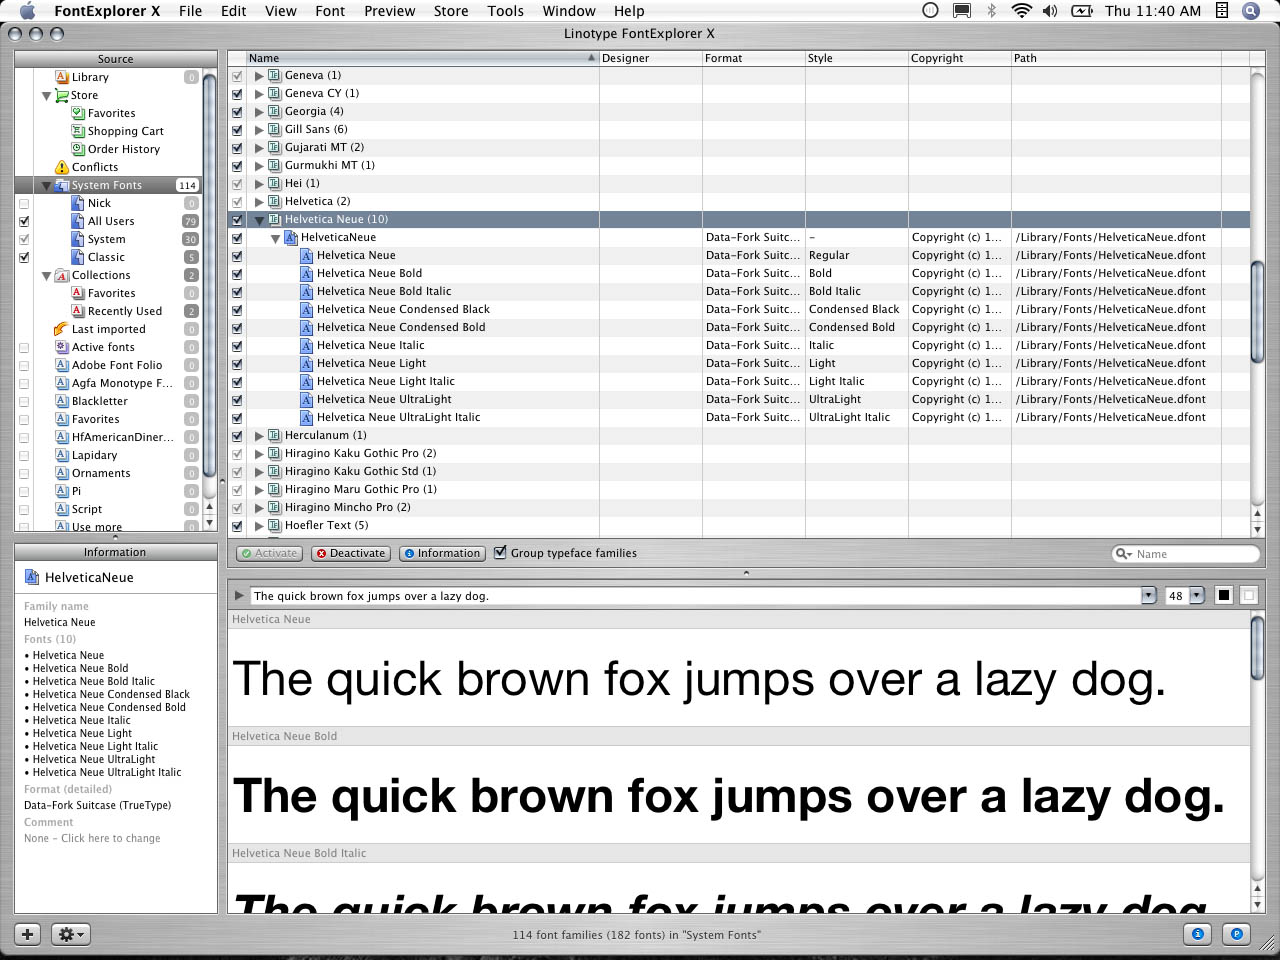Click the Gill Sans family icon
This screenshot has height=960, width=1280.
click(x=274, y=129)
